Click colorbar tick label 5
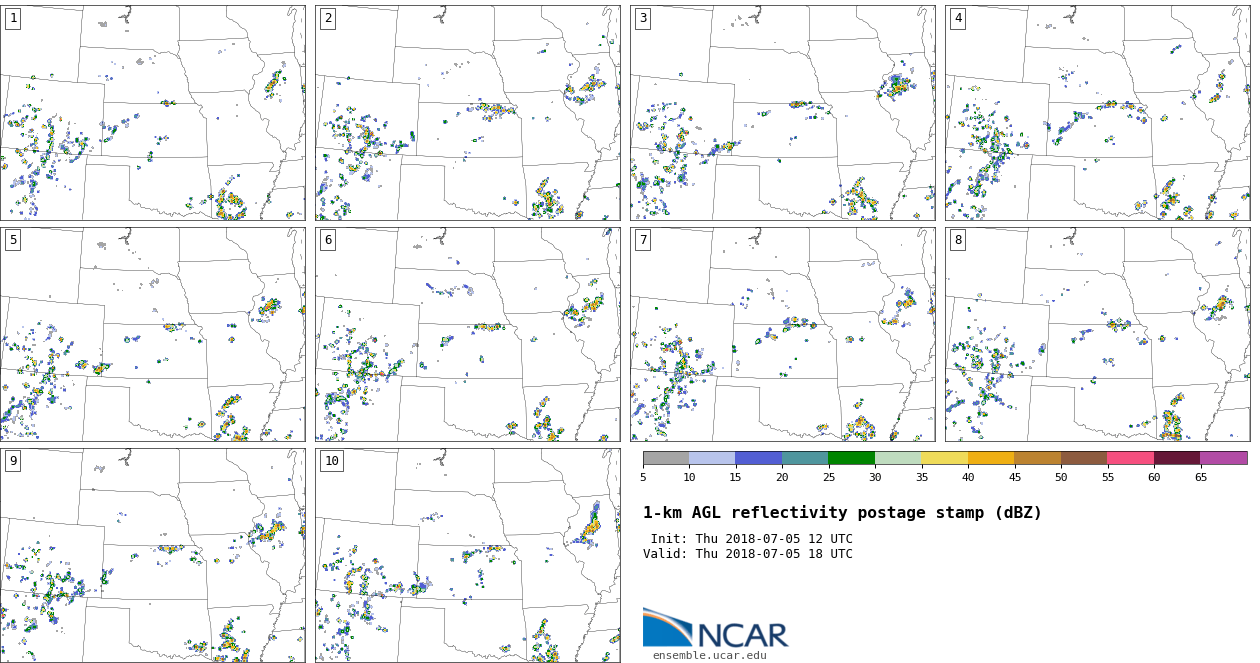This screenshot has width=1260, height=663. pos(643,478)
